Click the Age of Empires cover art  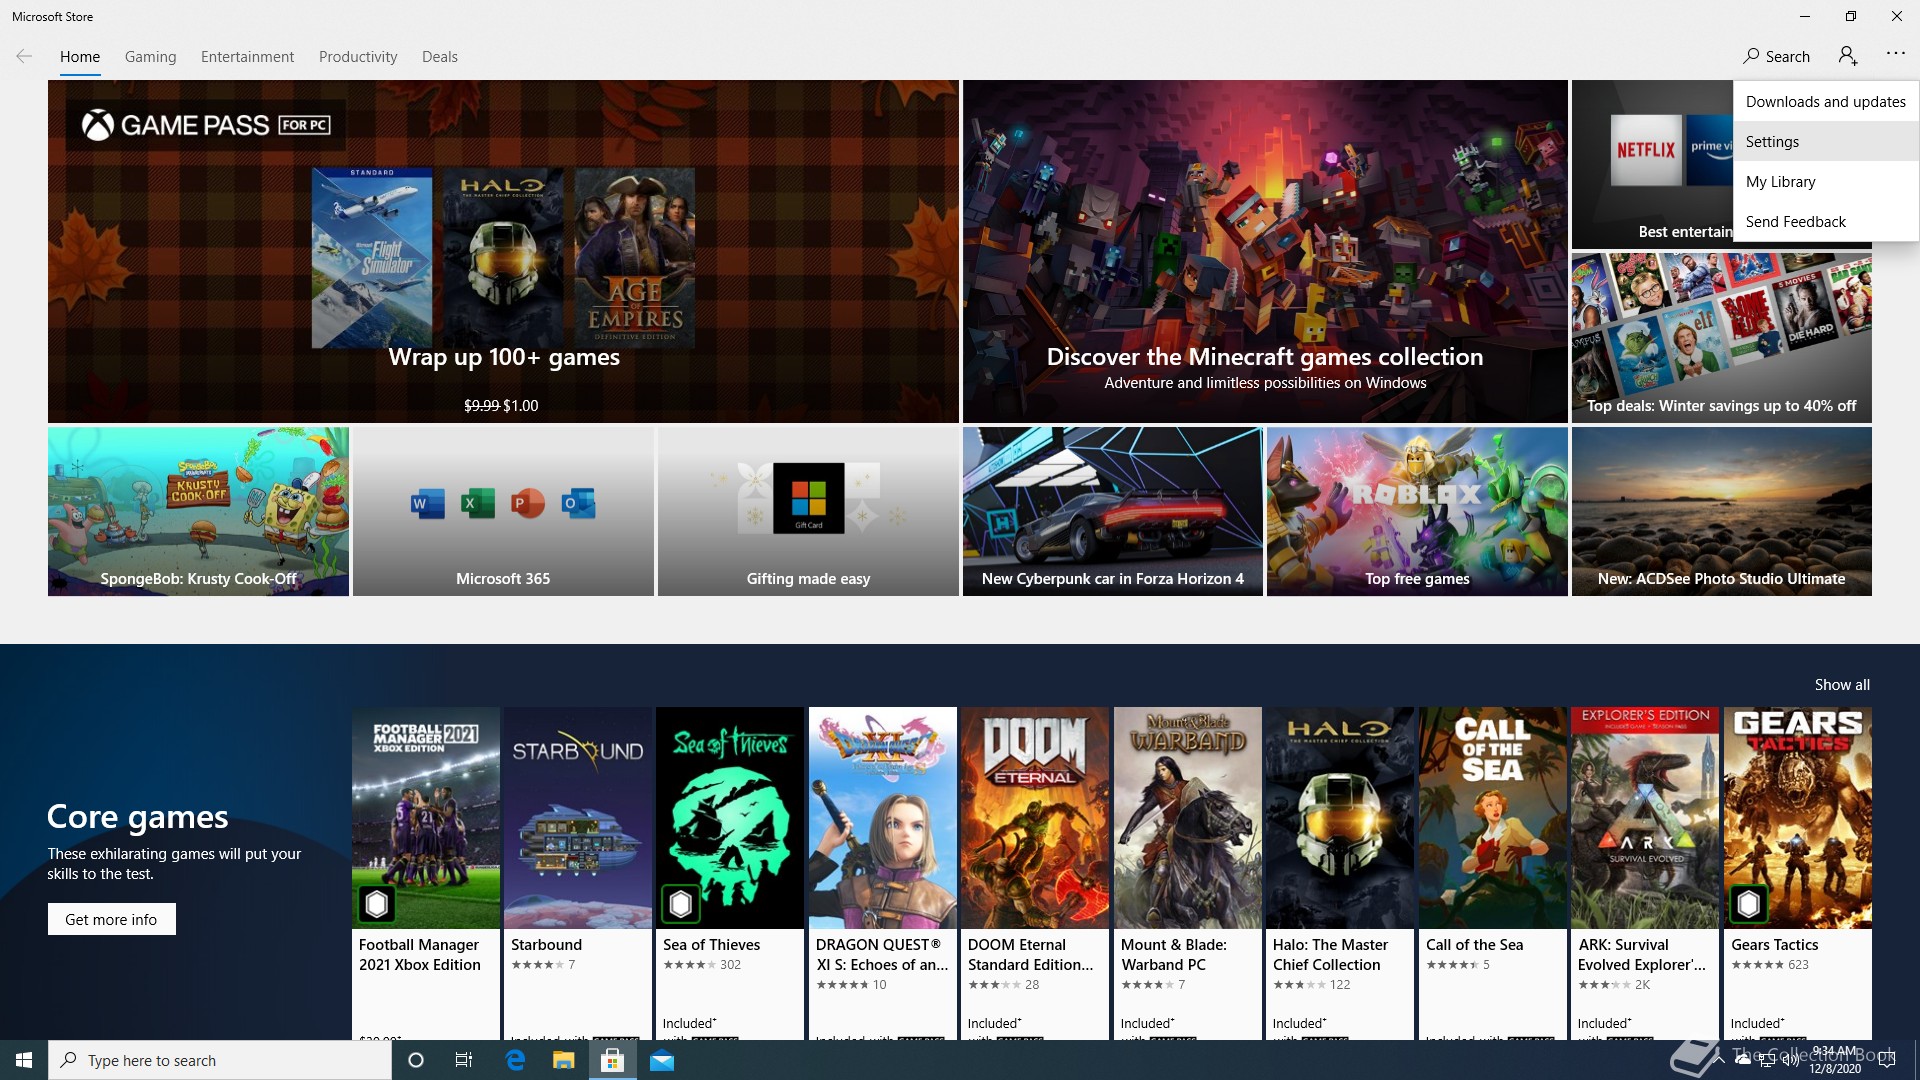pyautogui.click(x=635, y=258)
